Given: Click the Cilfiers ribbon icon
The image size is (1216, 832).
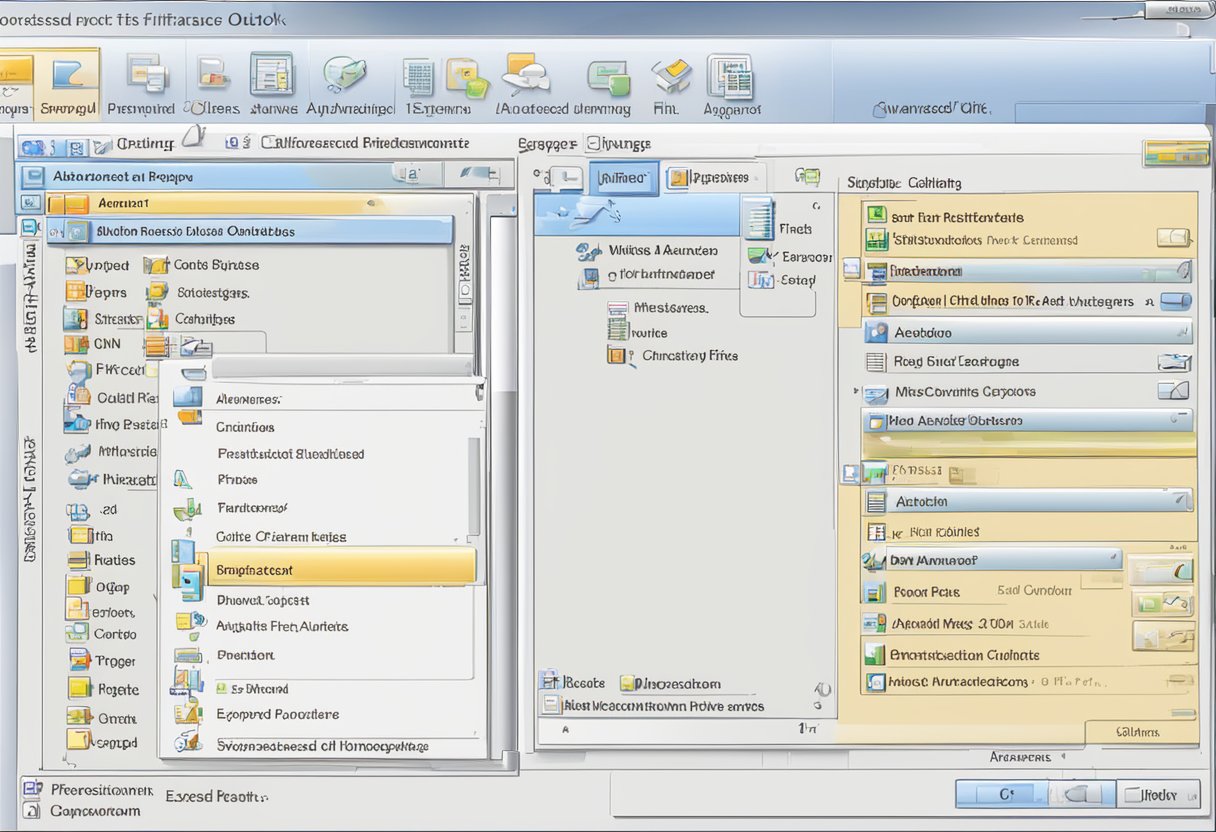Looking at the screenshot, I should coord(213,76).
